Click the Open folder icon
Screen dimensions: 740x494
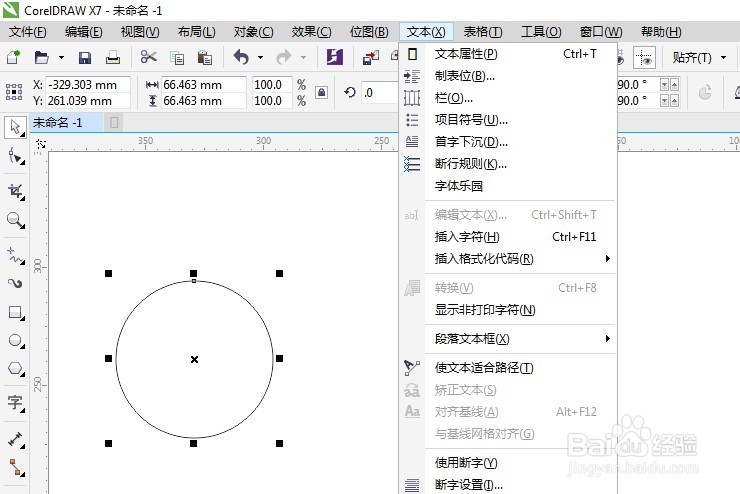[42, 58]
